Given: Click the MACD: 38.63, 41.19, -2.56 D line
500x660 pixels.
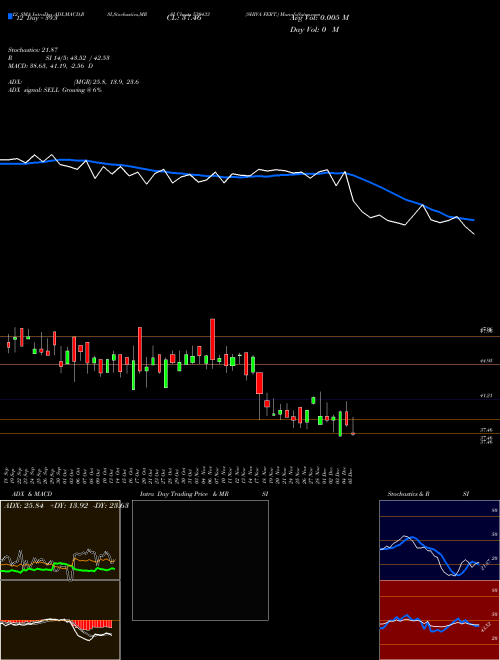Looking at the screenshot, I should [x=51, y=66].
